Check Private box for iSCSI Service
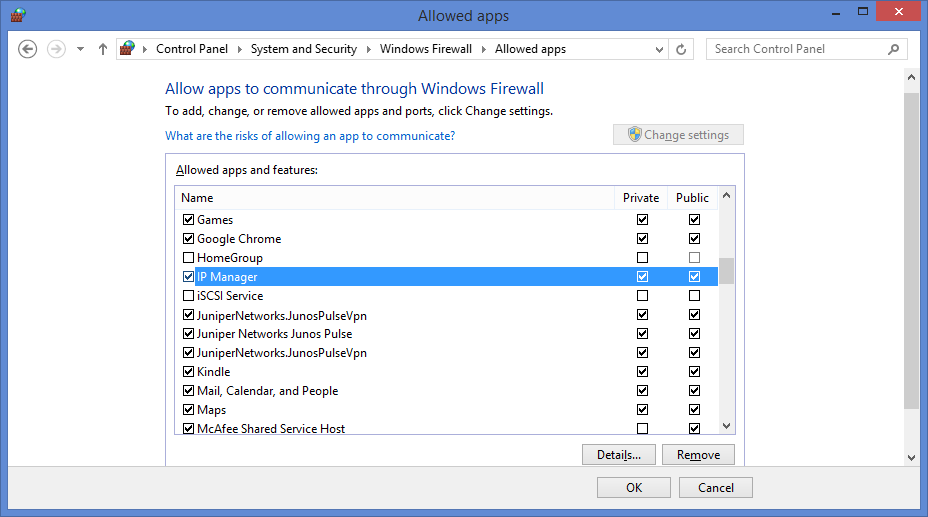928x517 pixels. (642, 295)
